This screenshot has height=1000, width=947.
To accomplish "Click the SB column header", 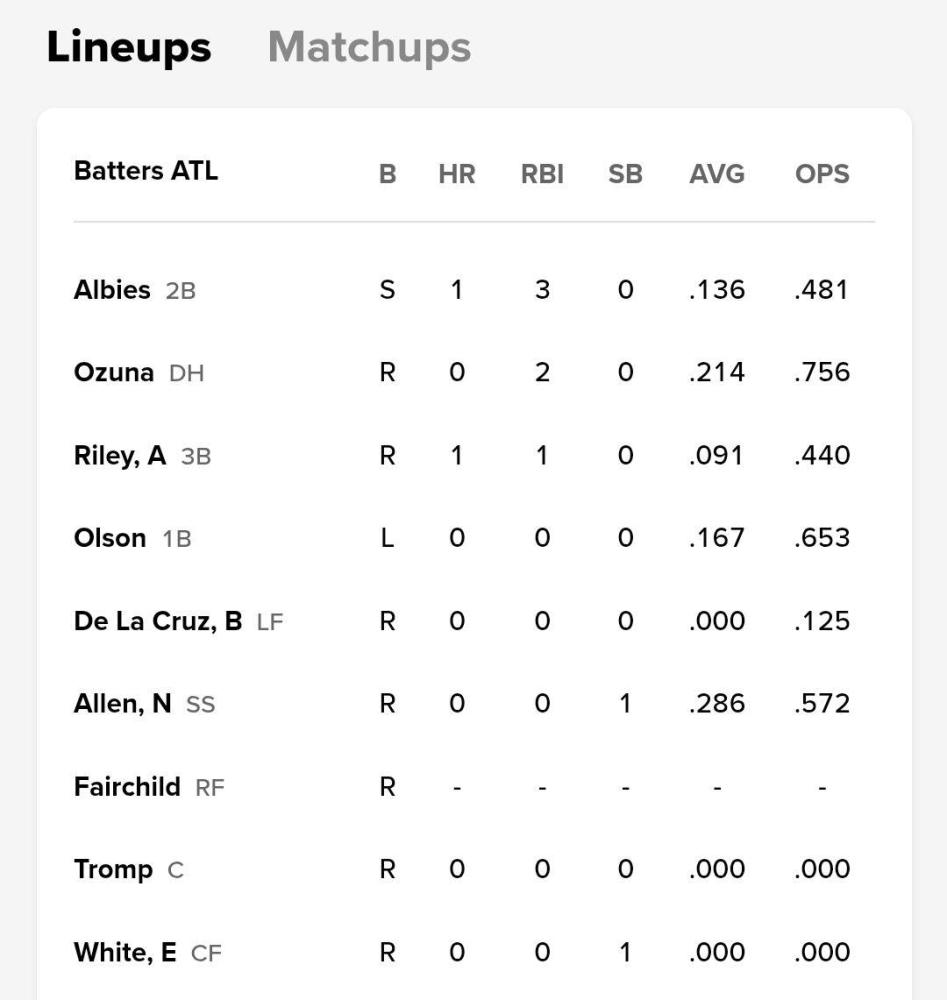I will click(x=625, y=174).
